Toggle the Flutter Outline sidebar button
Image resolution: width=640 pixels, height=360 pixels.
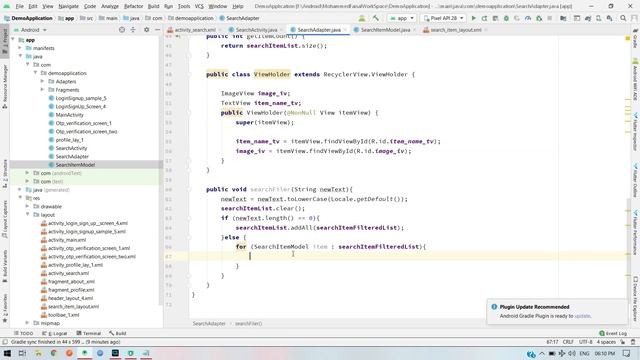tap(636, 180)
